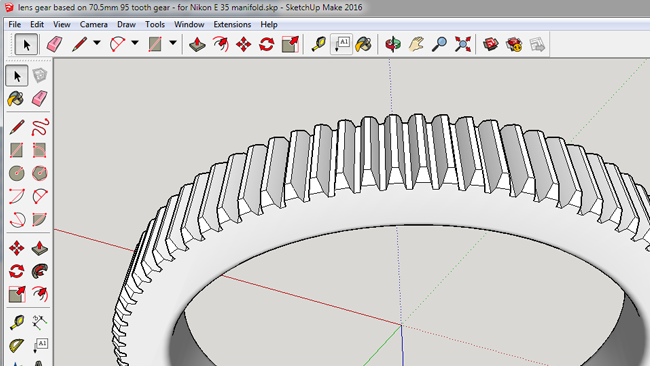Open the Tools menu

tap(155, 24)
